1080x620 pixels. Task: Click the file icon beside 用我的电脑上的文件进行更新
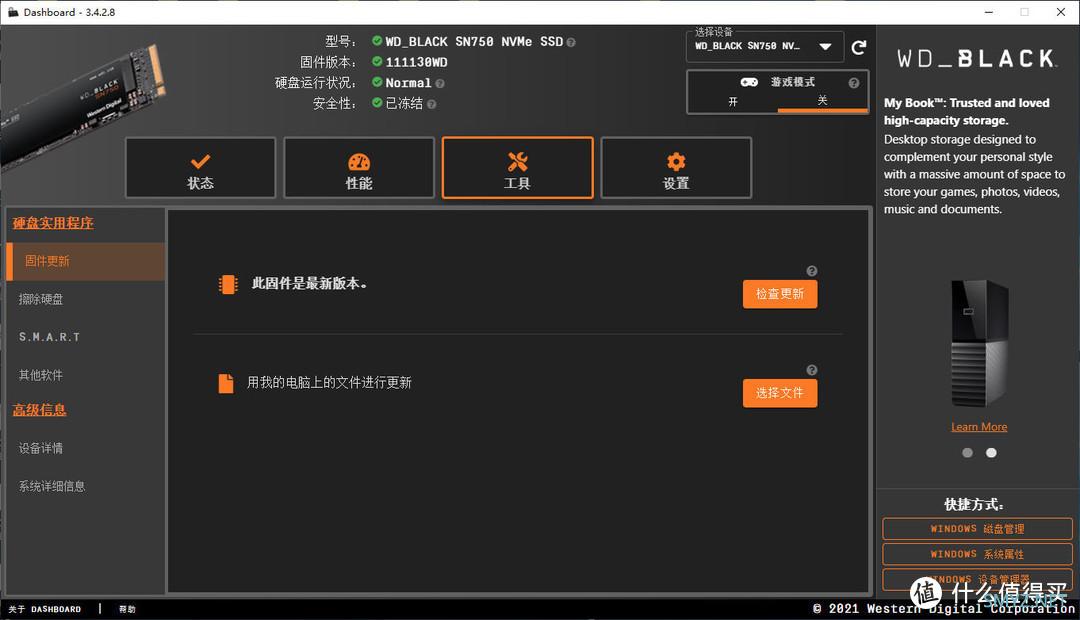click(x=226, y=383)
